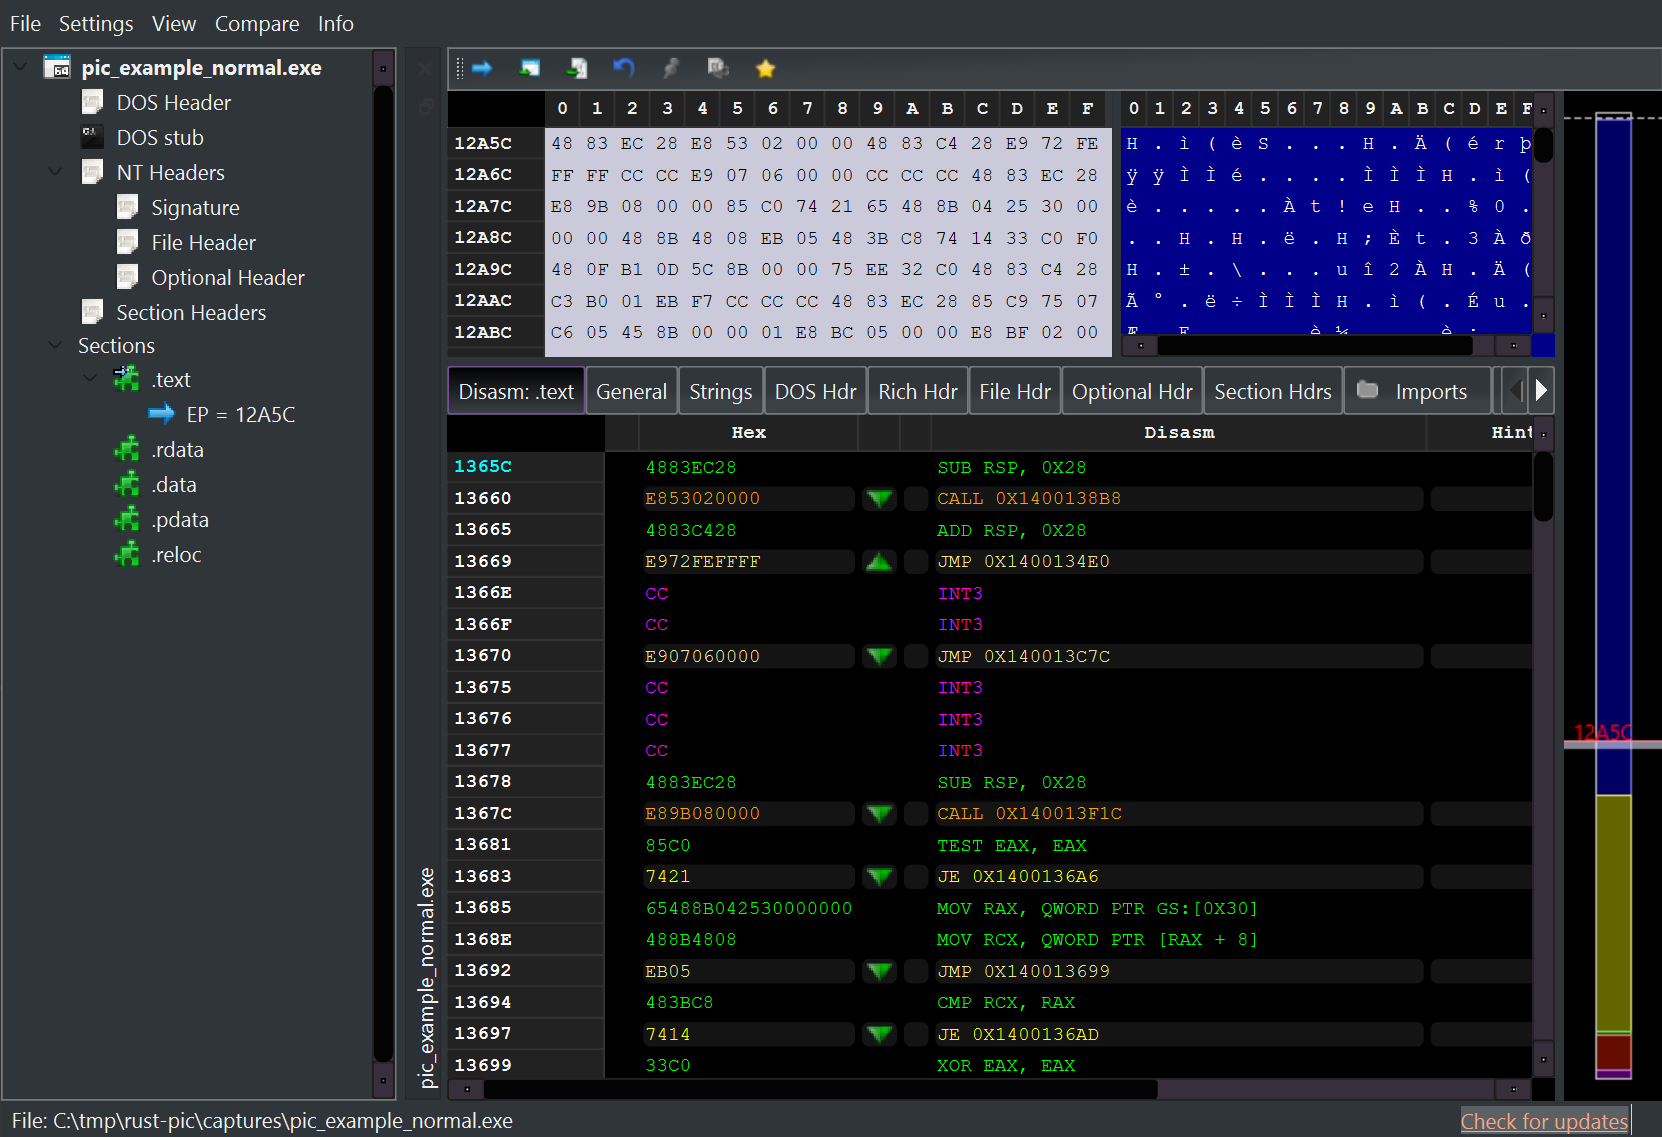Follow the green up arrow at row 13669
1662x1137 pixels.
pos(880,561)
